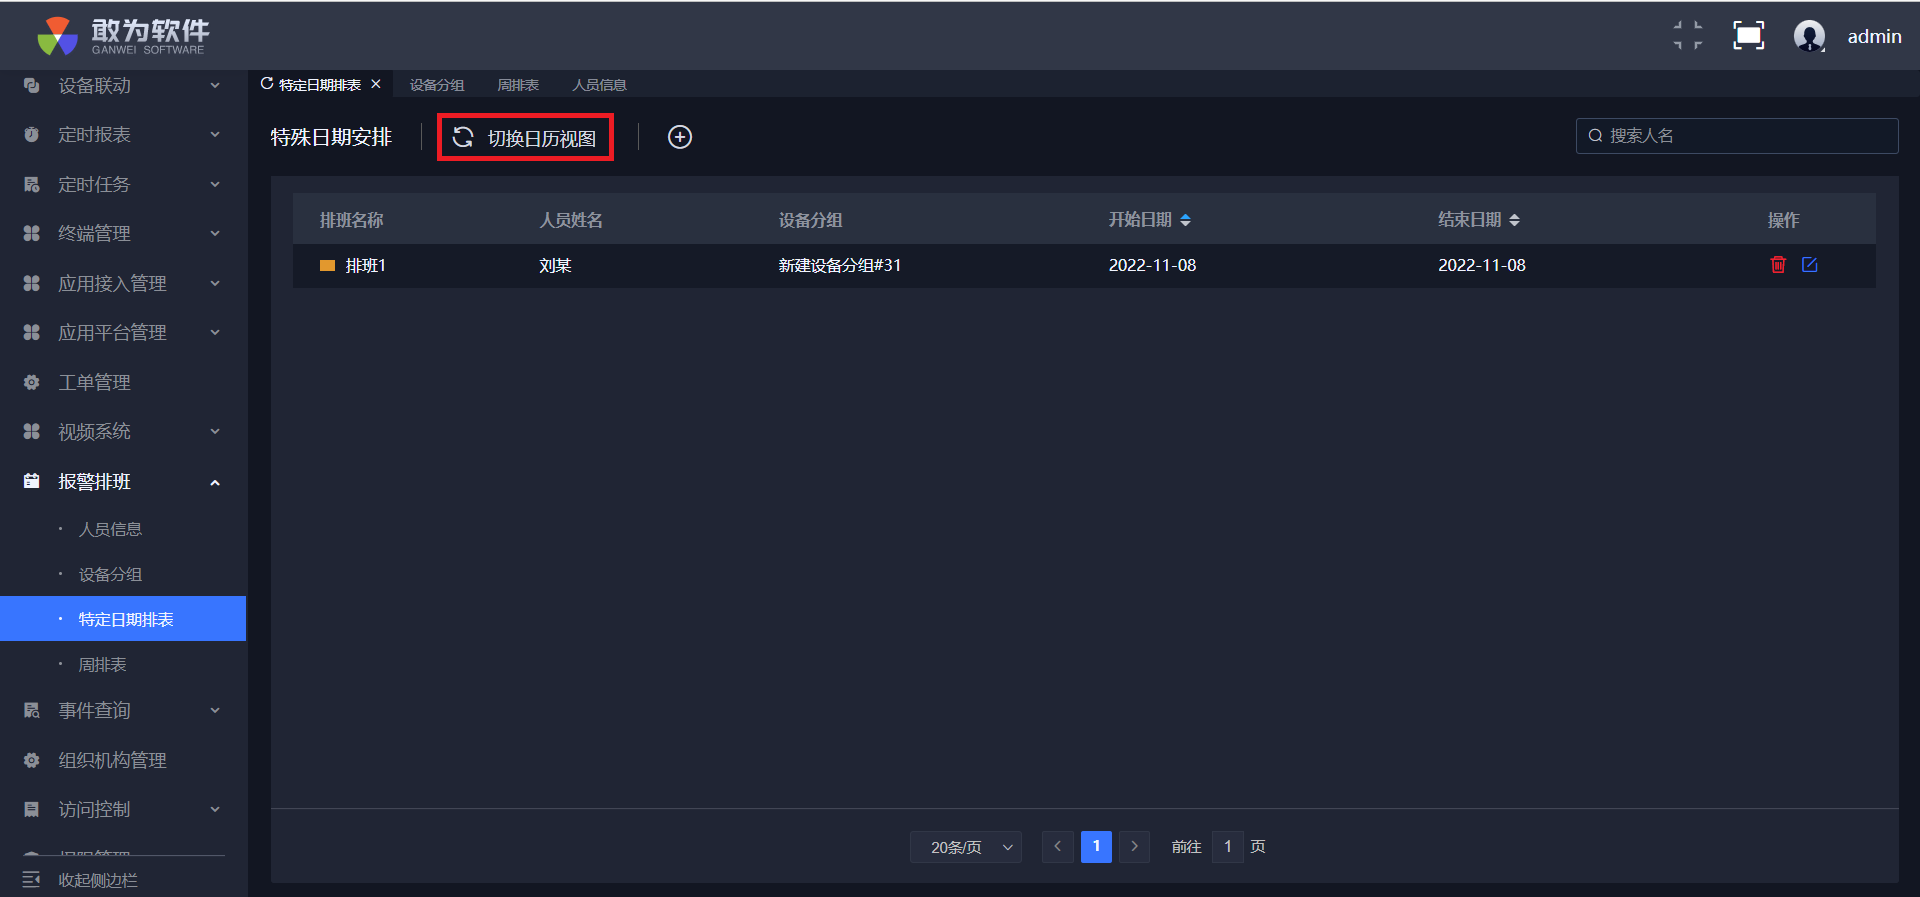Focus the 搜索人名 search field

pyautogui.click(x=1737, y=136)
